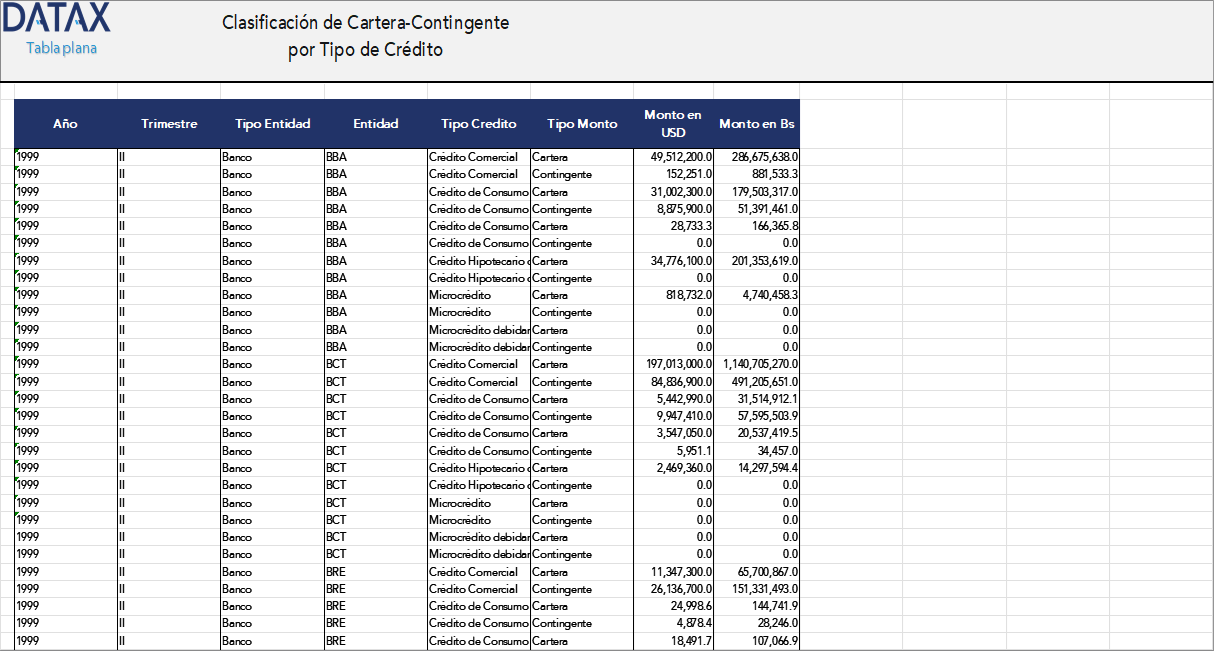Click the 'Monto en Bs' column header
This screenshot has height=651, width=1214.
tap(757, 123)
